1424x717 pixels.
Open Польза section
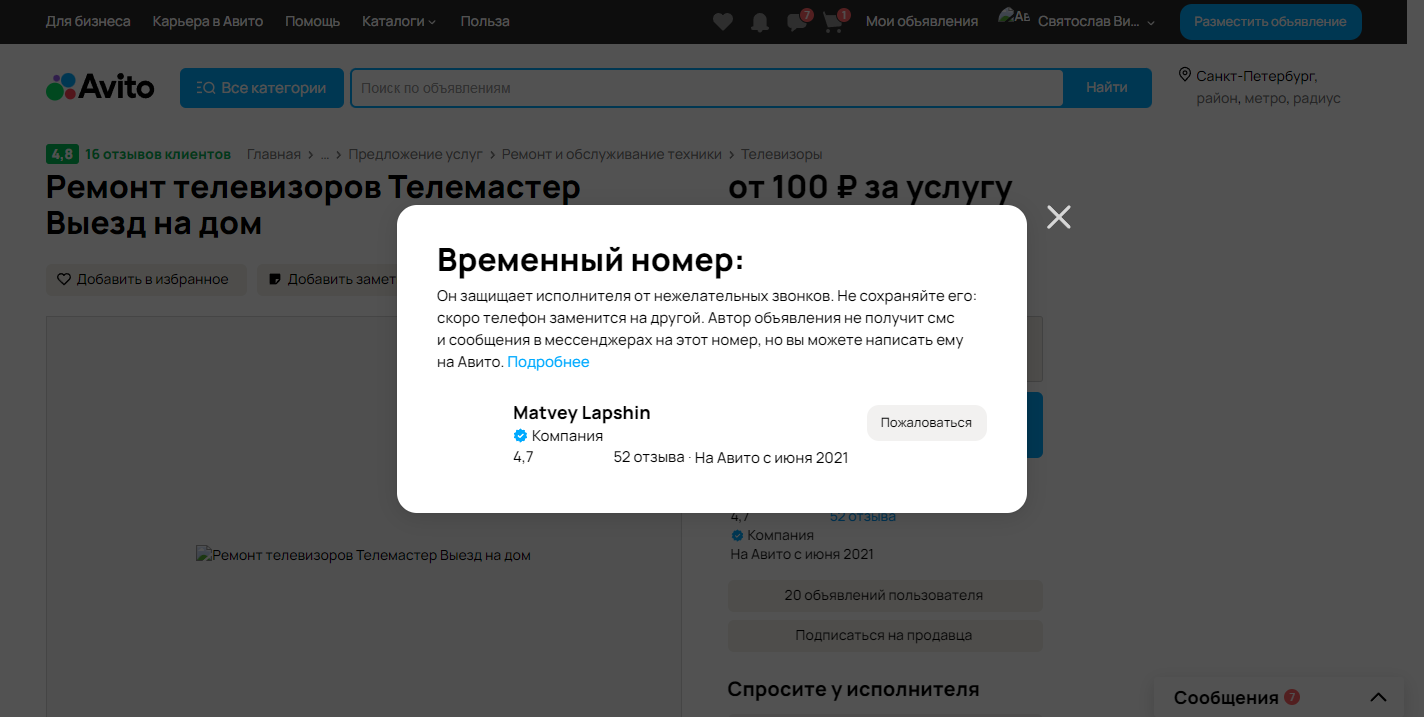point(485,21)
